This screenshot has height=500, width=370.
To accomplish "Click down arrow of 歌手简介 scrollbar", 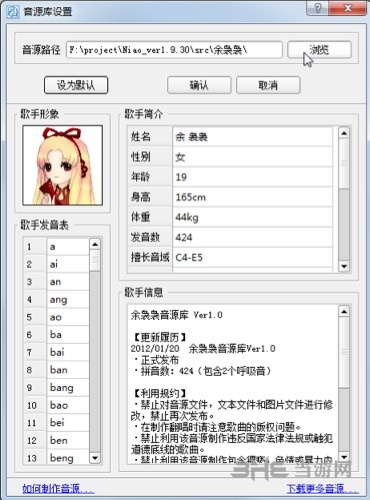I will (344, 266).
